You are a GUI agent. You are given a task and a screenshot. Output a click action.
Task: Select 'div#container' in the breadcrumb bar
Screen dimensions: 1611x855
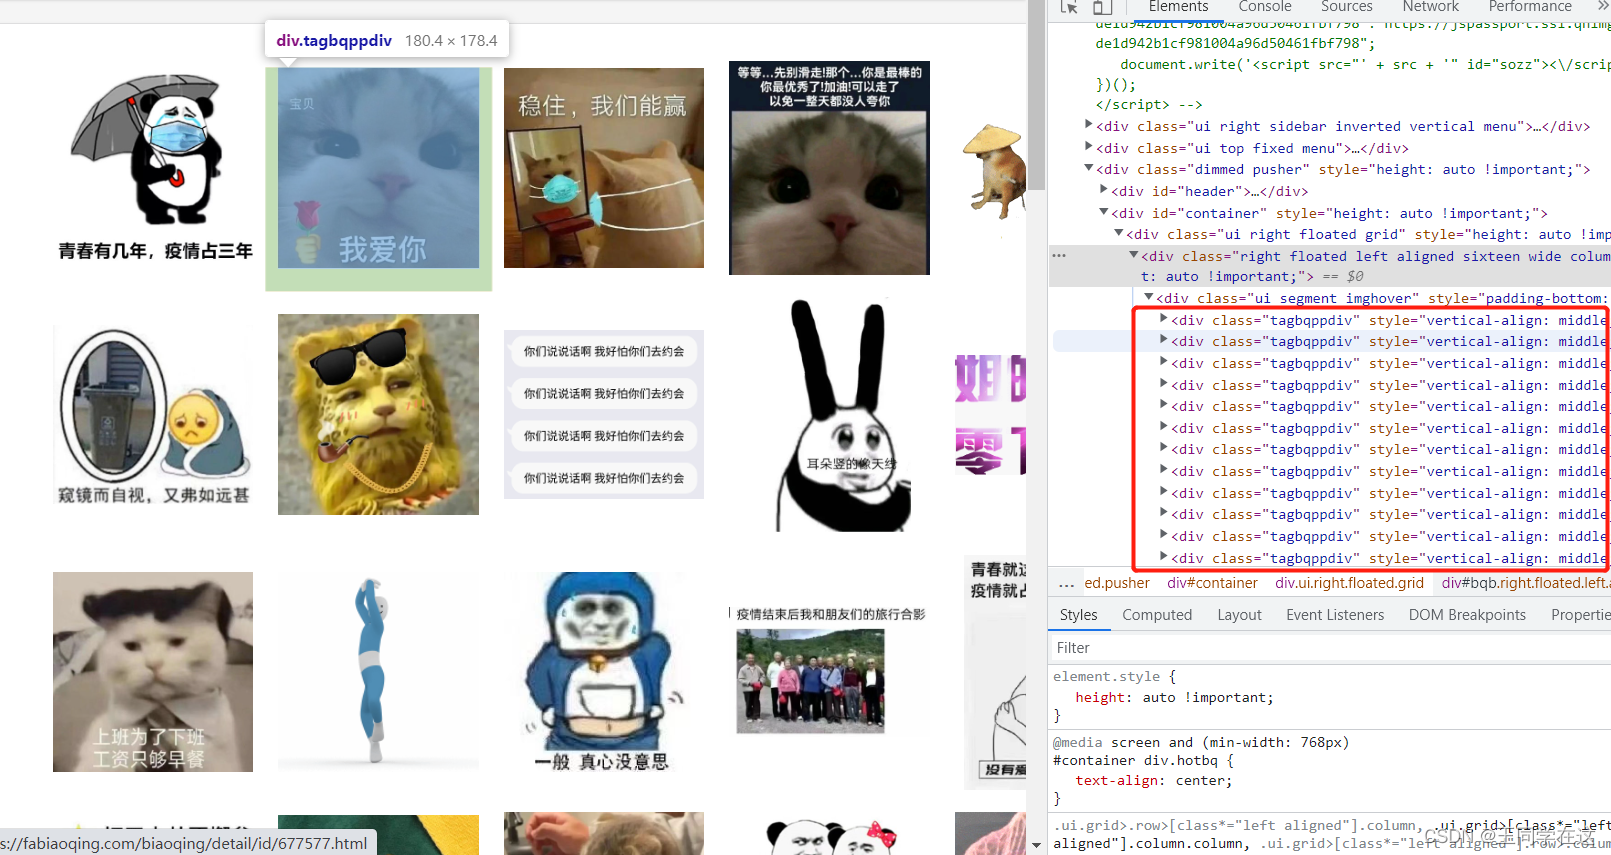[x=1212, y=583]
